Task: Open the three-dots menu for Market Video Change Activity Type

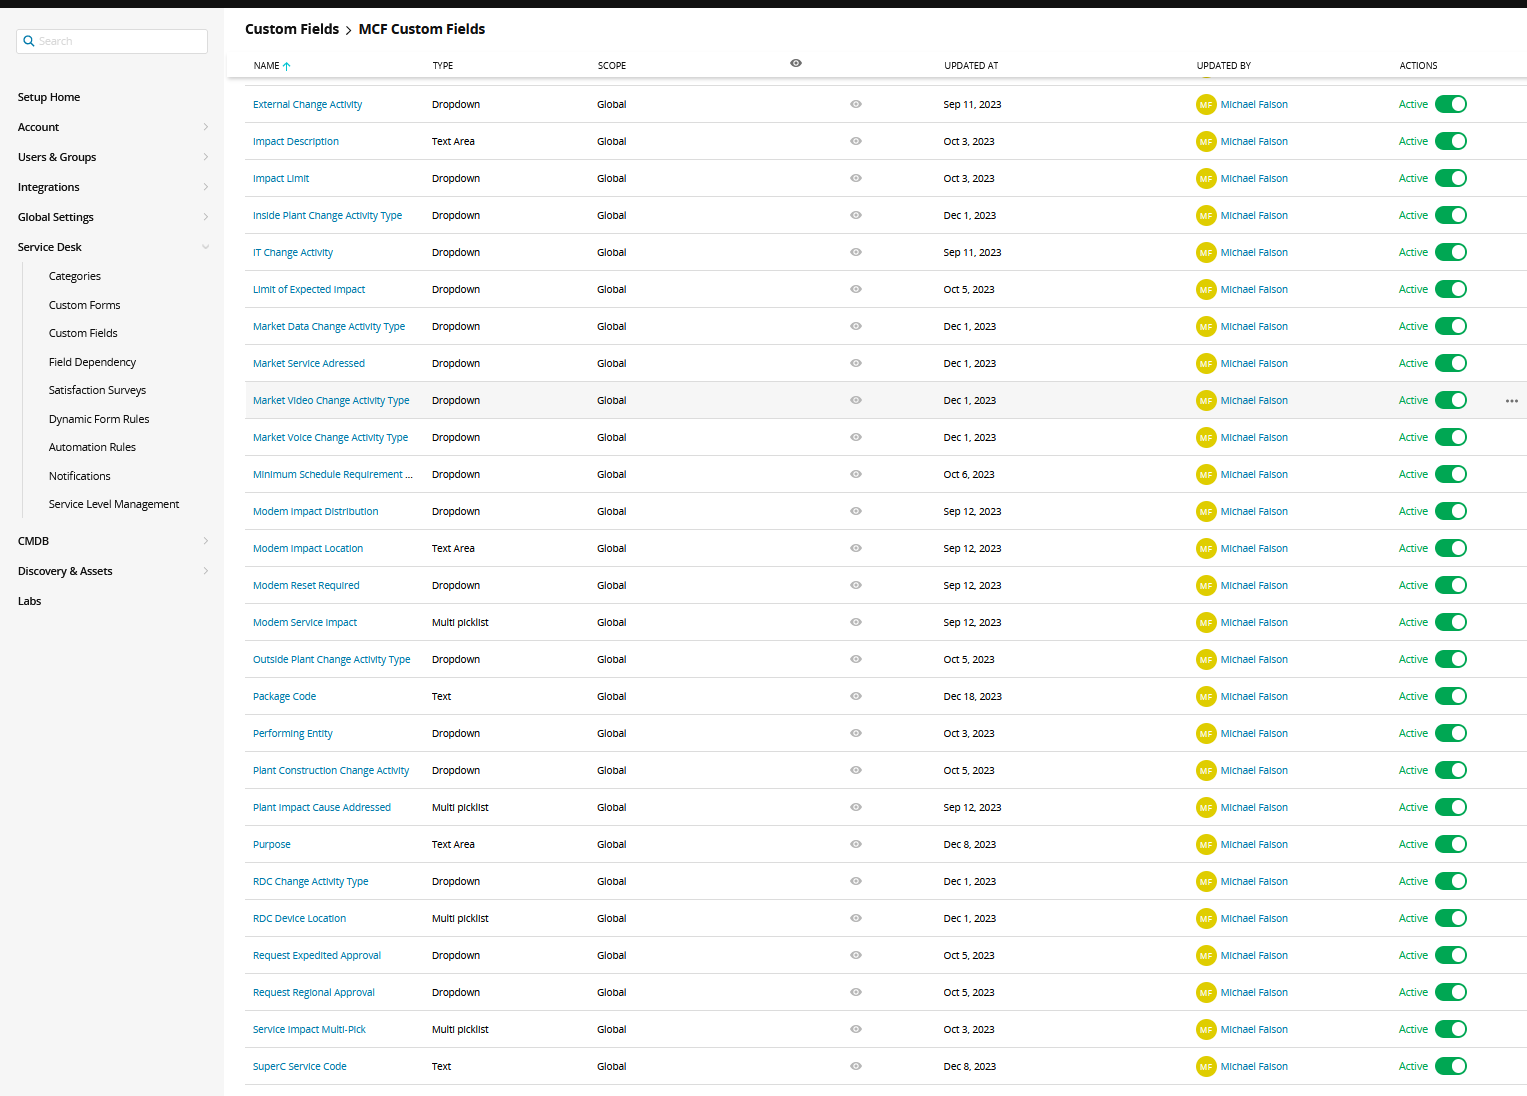Action: point(1512,401)
